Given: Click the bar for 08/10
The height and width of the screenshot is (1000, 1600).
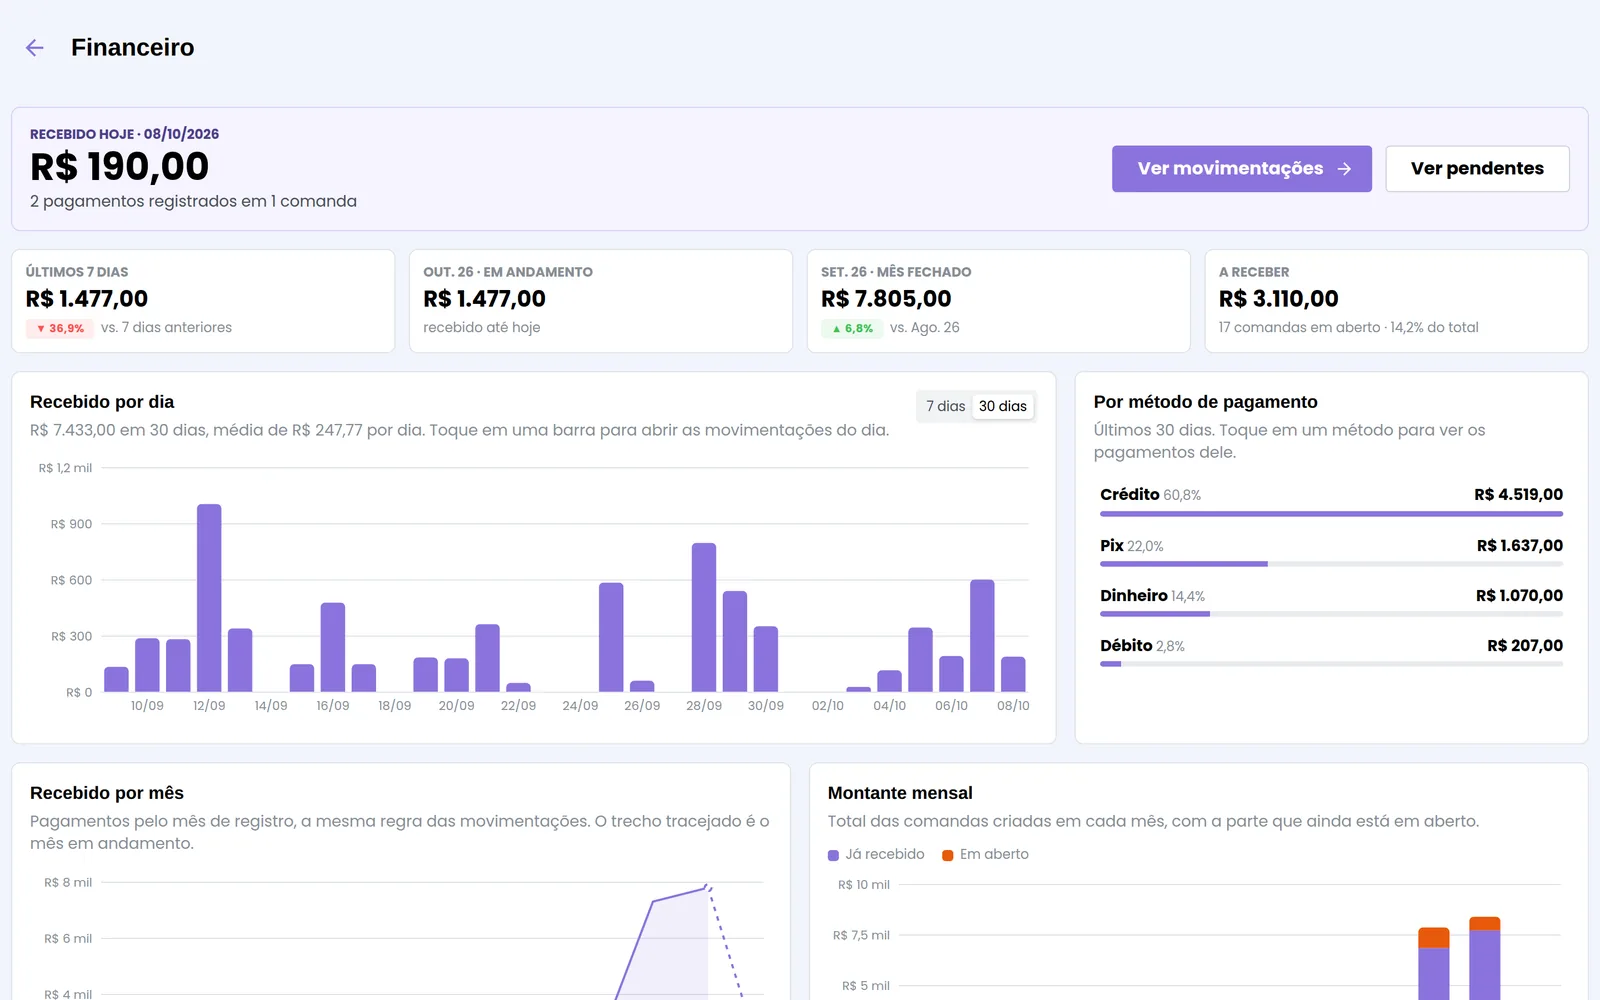Looking at the screenshot, I should point(1013,674).
